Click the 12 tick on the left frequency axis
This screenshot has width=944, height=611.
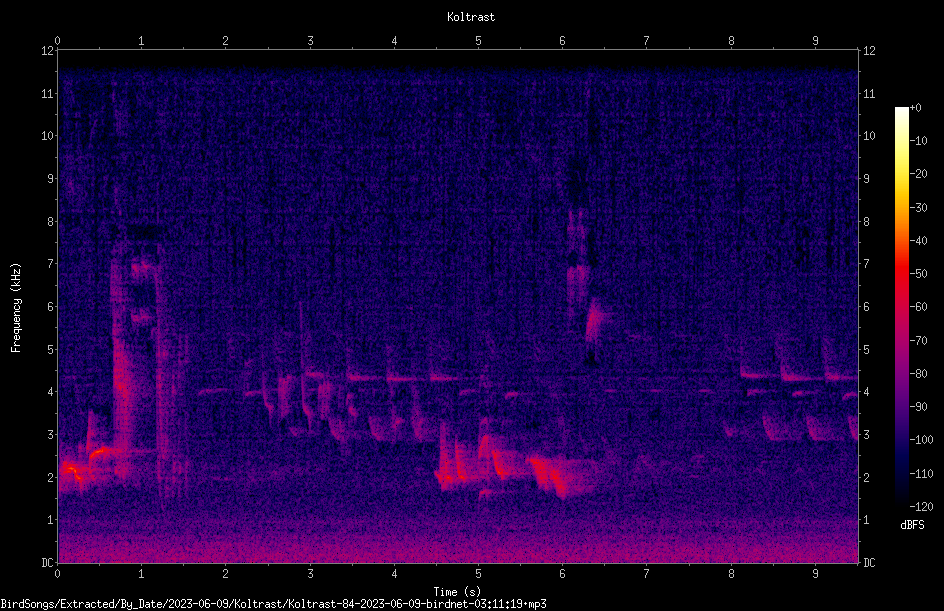pos(47,51)
